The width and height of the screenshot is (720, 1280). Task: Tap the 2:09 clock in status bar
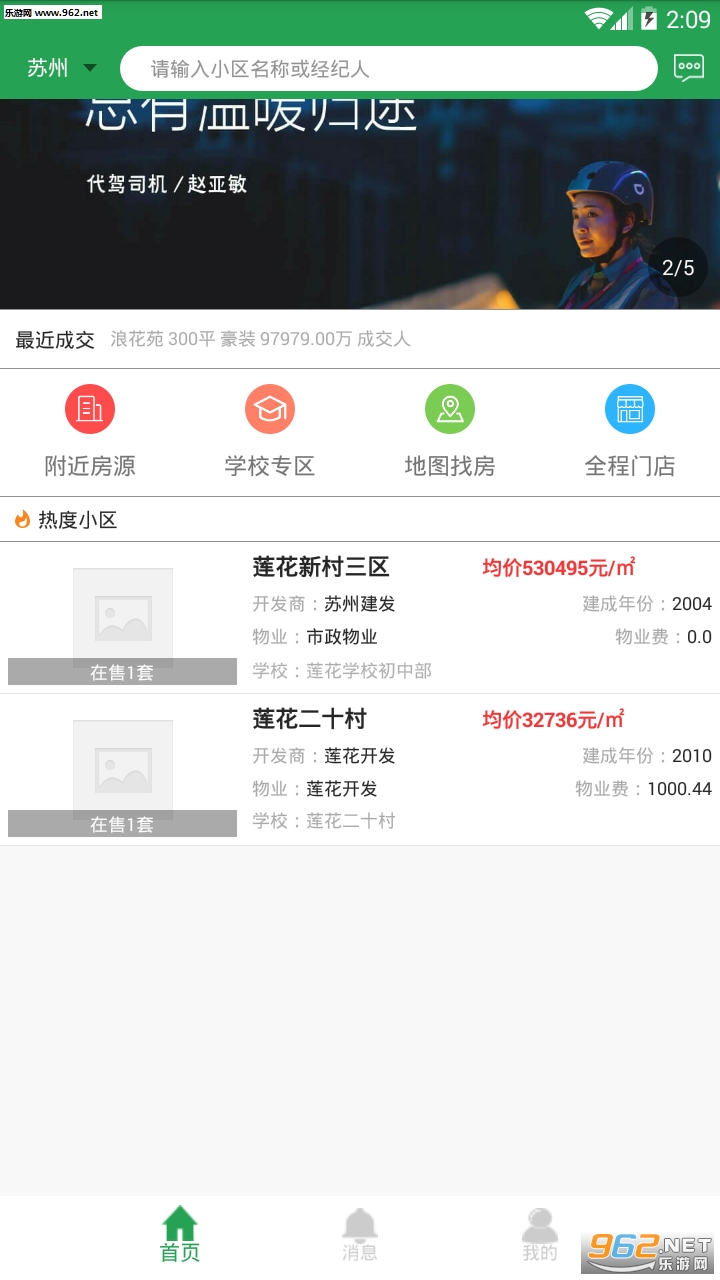(688, 19)
